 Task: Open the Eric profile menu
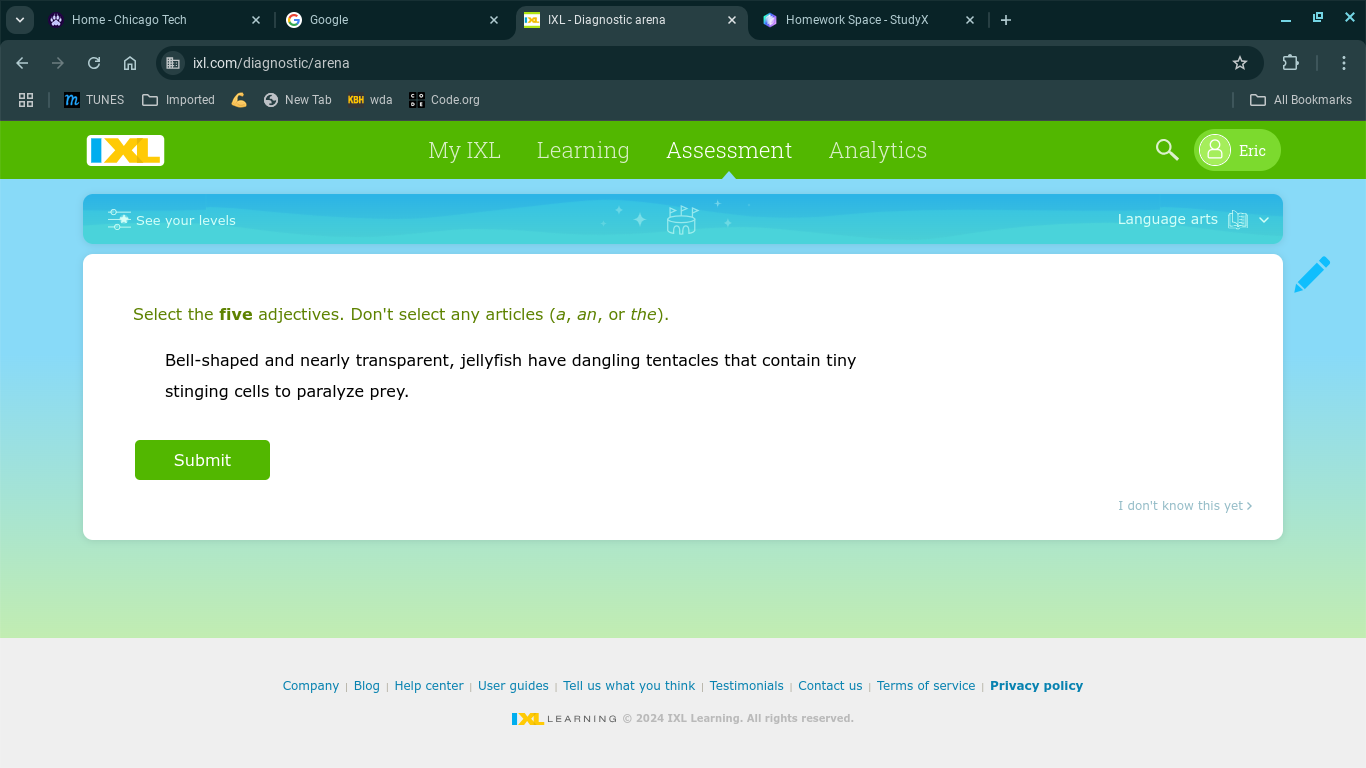click(x=1237, y=150)
